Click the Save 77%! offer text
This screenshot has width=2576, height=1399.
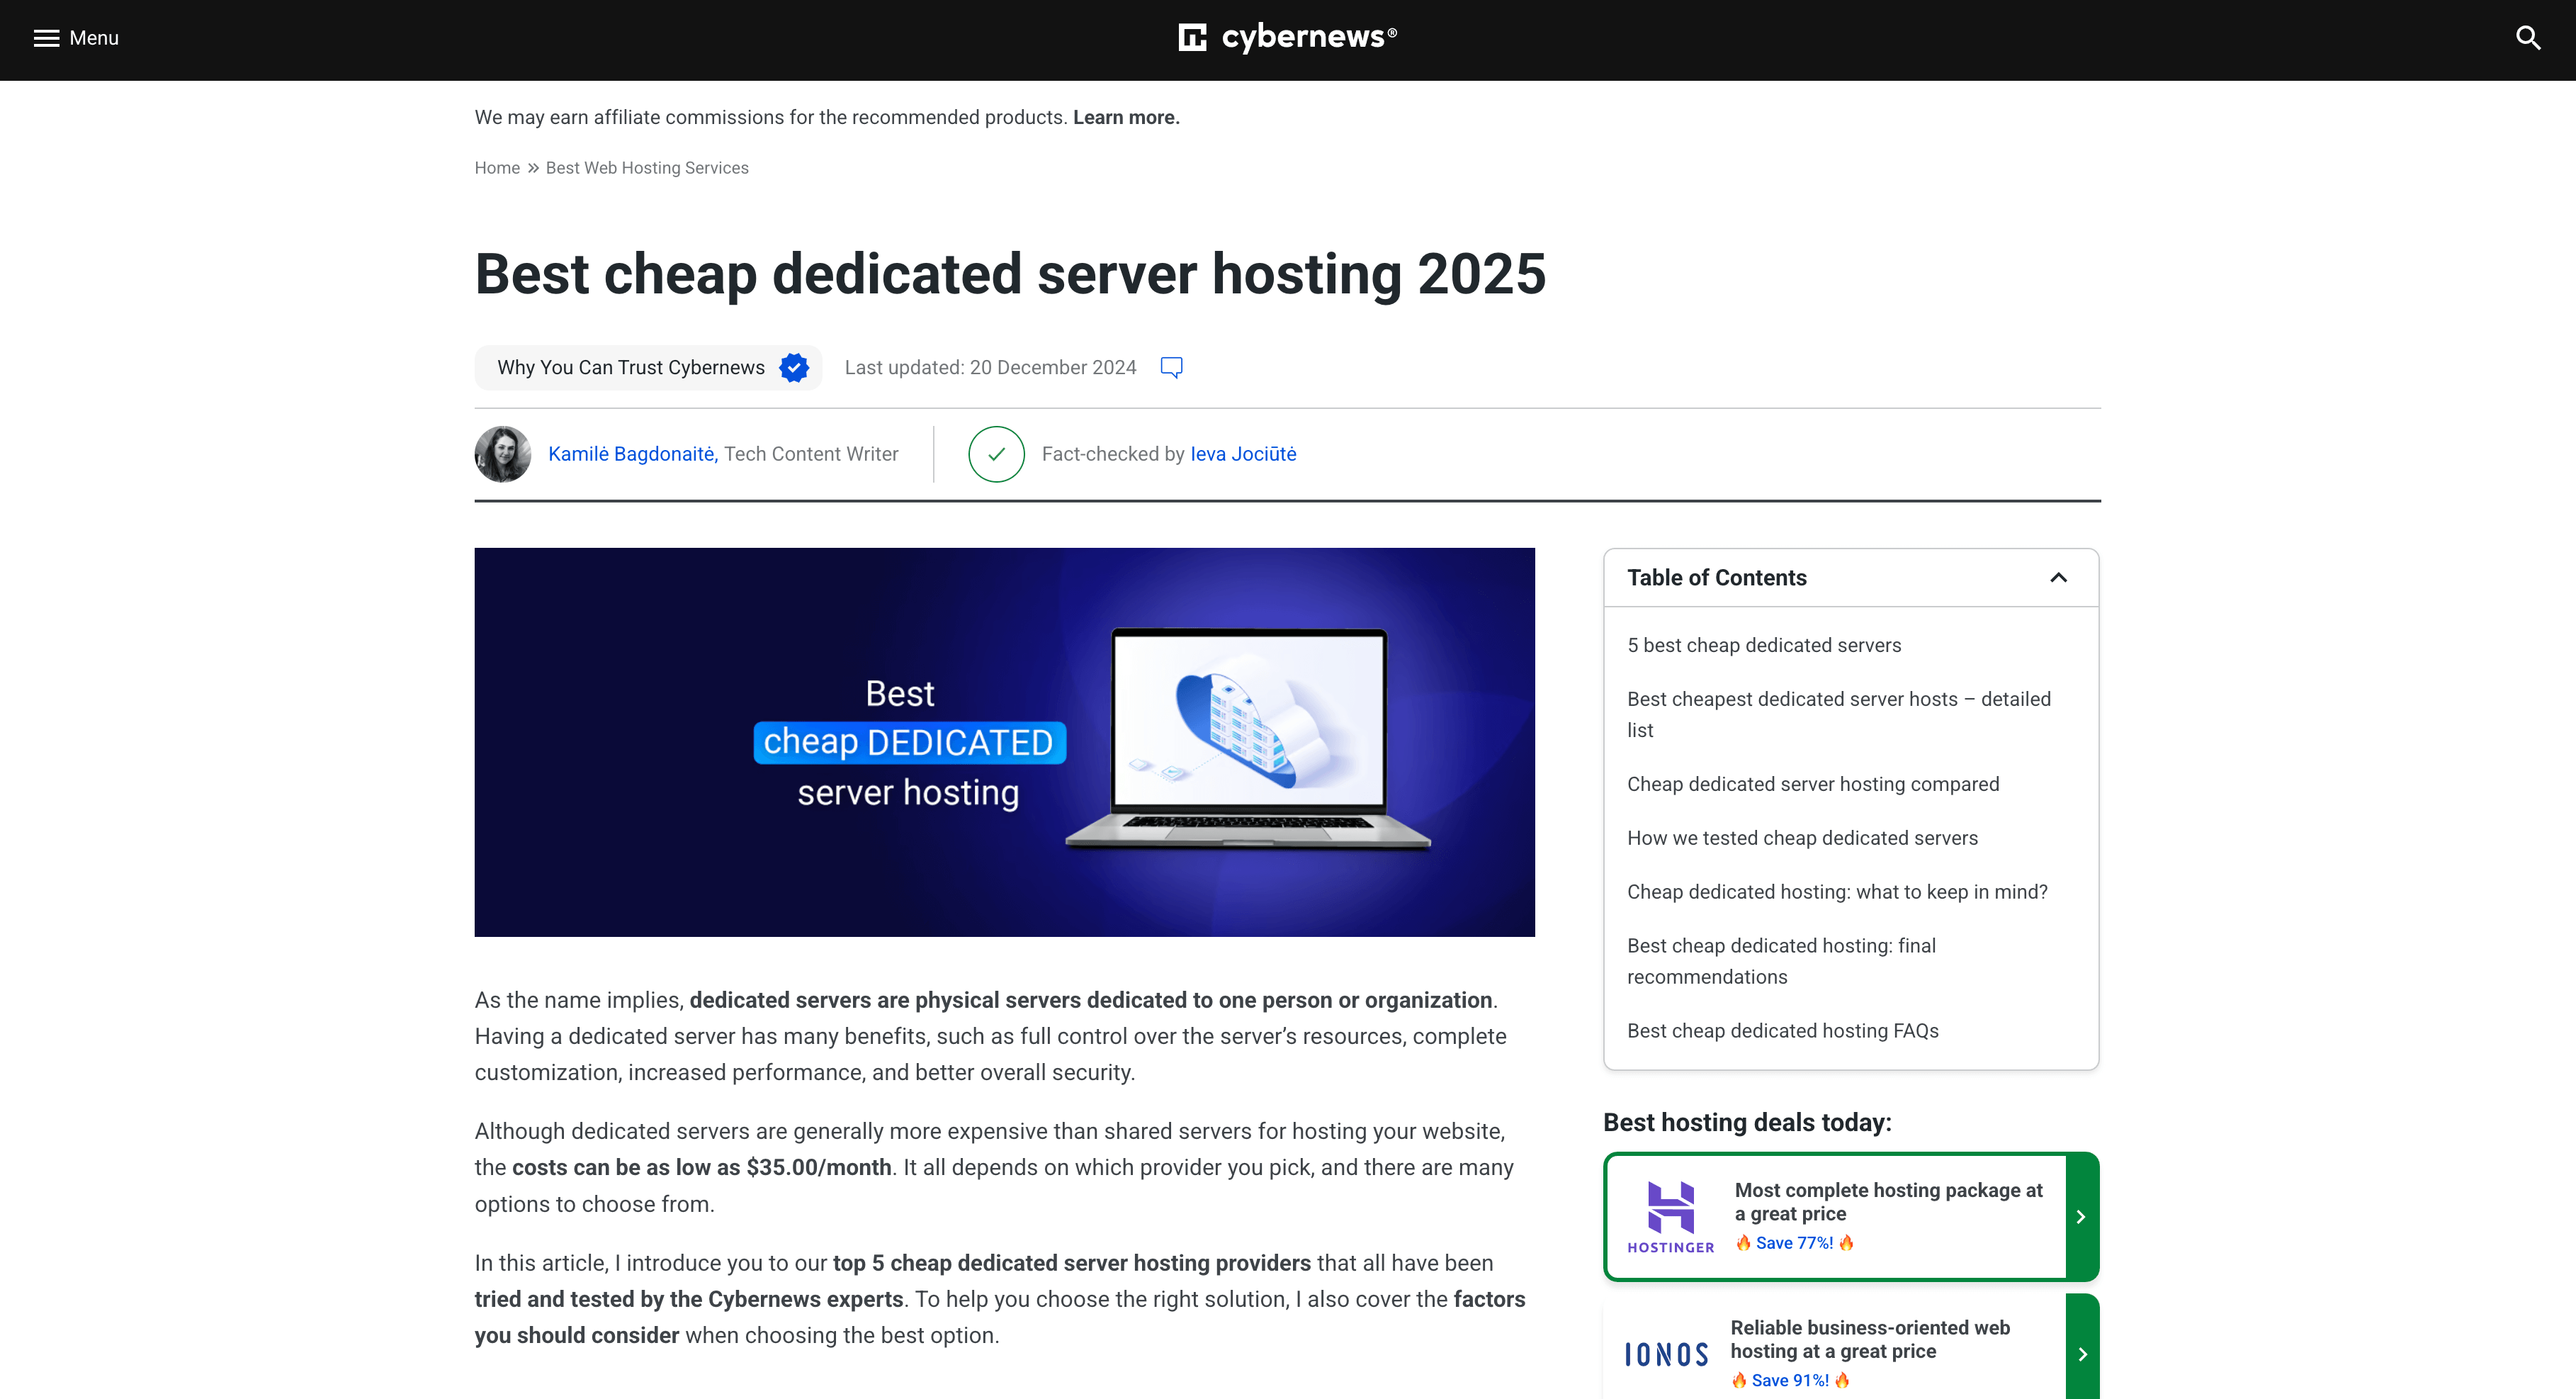(x=1794, y=1243)
